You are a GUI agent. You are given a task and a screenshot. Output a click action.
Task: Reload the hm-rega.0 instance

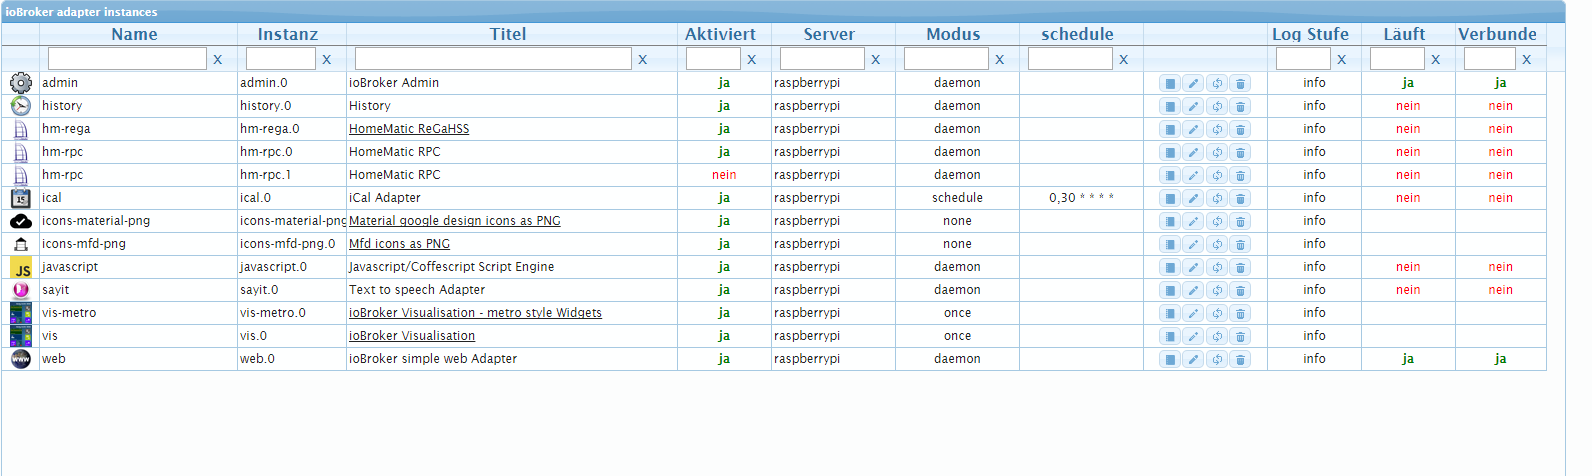pyautogui.click(x=1217, y=129)
